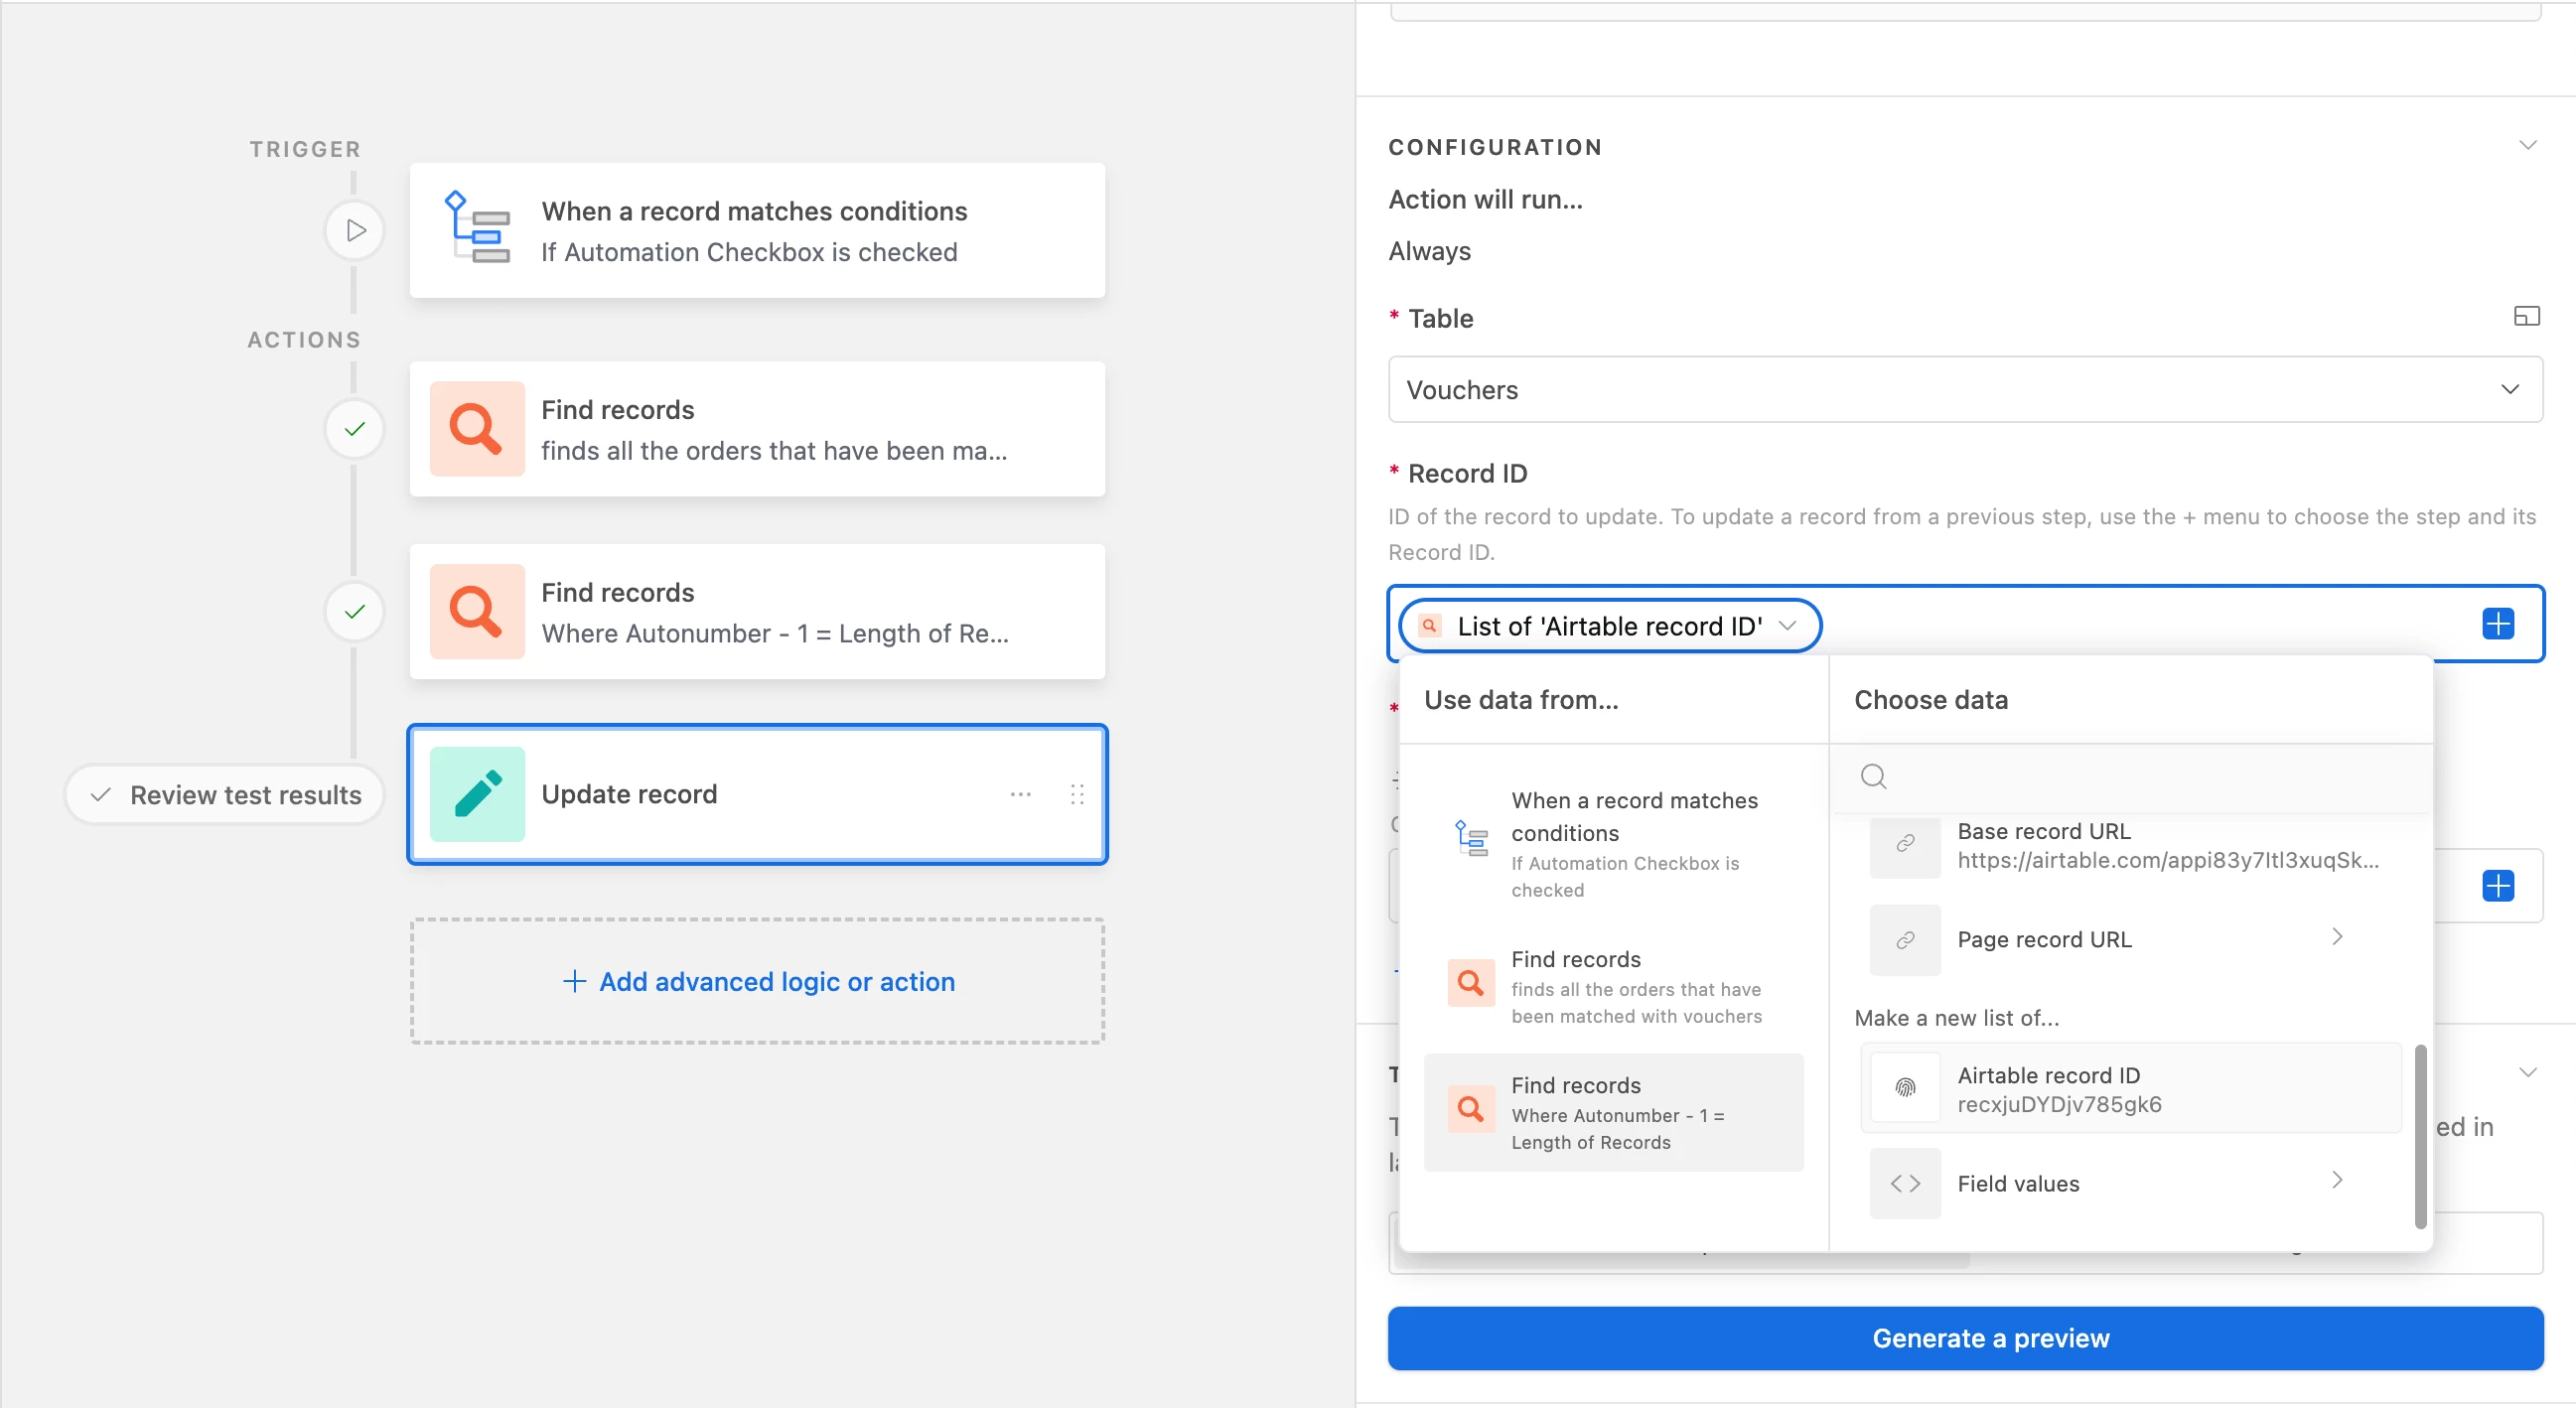Choose Airtable record ID from list options
This screenshot has height=1408, width=2576.
[x=2130, y=1089]
